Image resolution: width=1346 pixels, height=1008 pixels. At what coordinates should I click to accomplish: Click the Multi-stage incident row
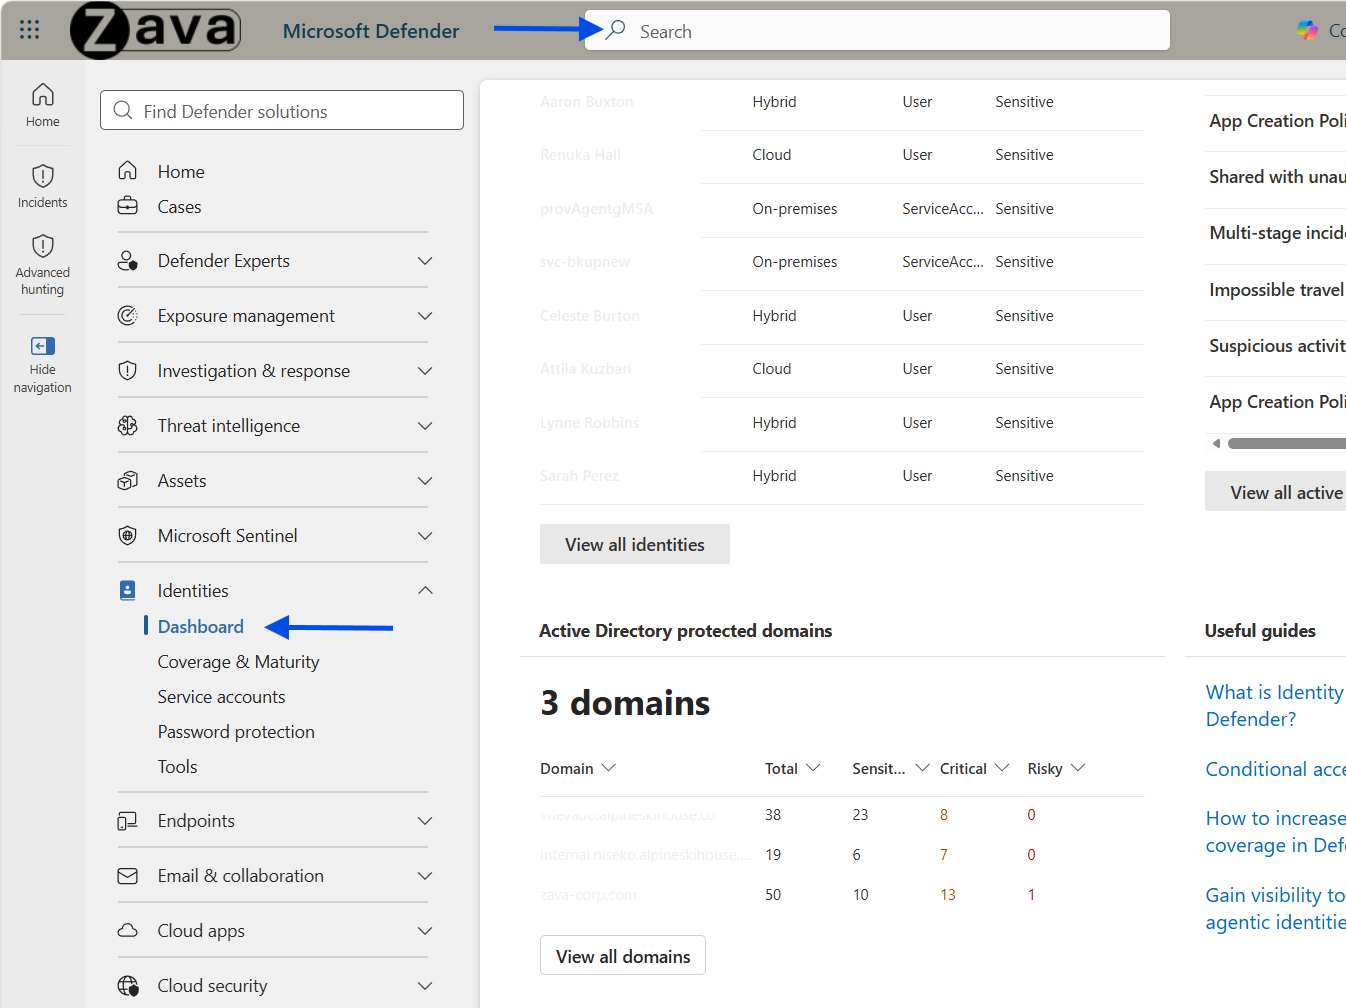(x=1276, y=233)
